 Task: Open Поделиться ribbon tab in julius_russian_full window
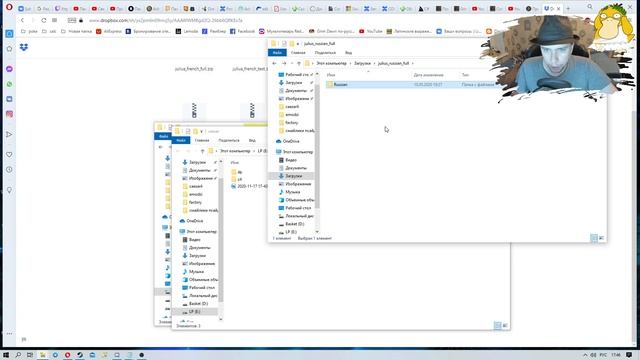pos(325,53)
